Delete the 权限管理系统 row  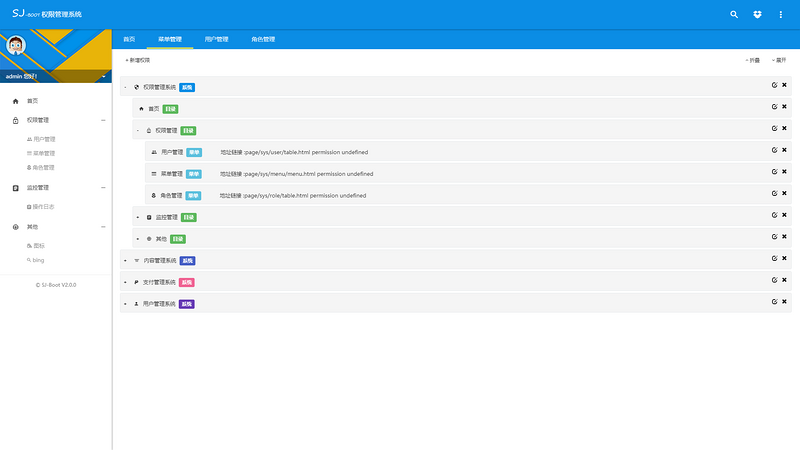pos(784,85)
